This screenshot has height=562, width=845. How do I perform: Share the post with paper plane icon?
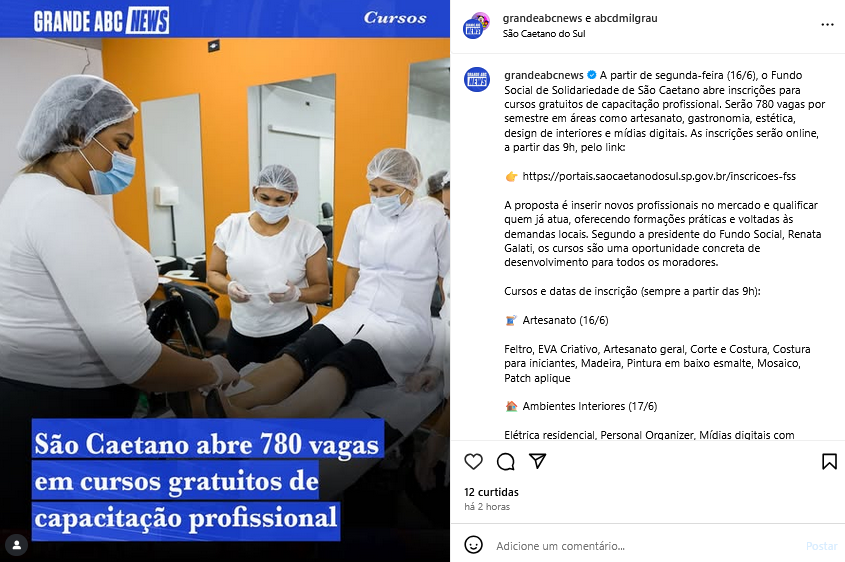(x=537, y=461)
